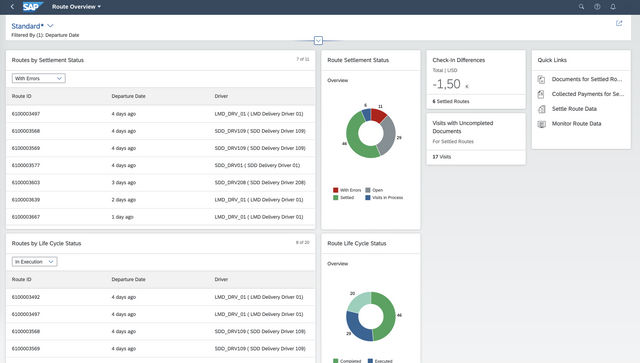Click Collected Payments quick link icon
640x363 pixels.
[541, 94]
